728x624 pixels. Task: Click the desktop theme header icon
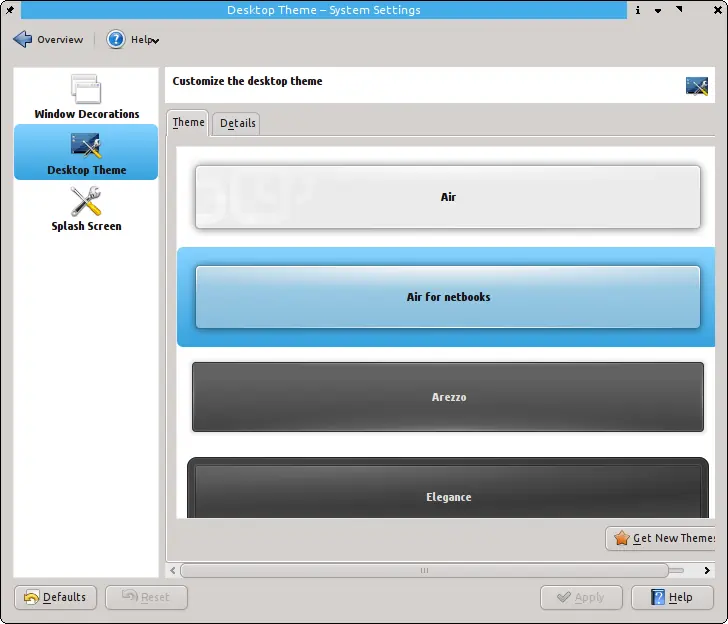tap(697, 86)
